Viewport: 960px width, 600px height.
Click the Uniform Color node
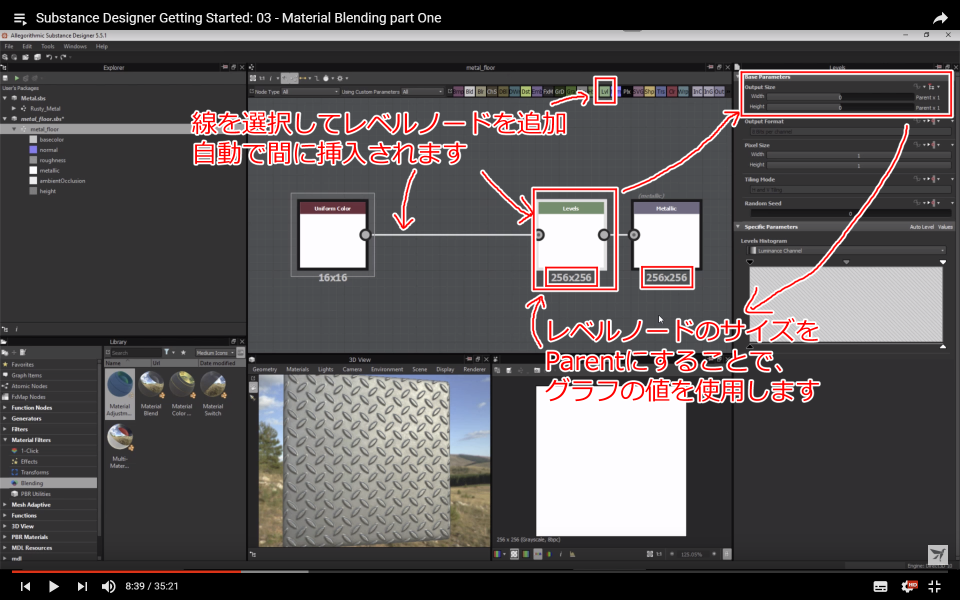332,234
